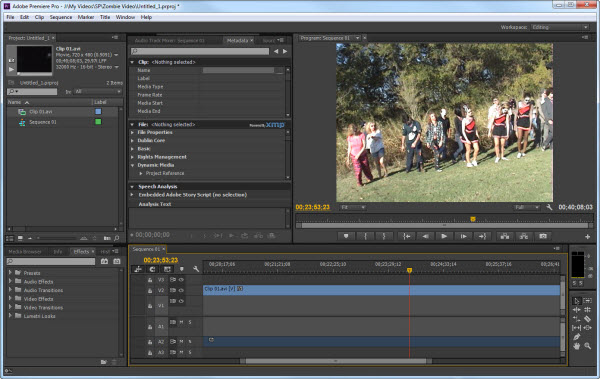The height and width of the screenshot is (379, 600).
Task: Switch to Media Browser tab
Action: (25, 252)
